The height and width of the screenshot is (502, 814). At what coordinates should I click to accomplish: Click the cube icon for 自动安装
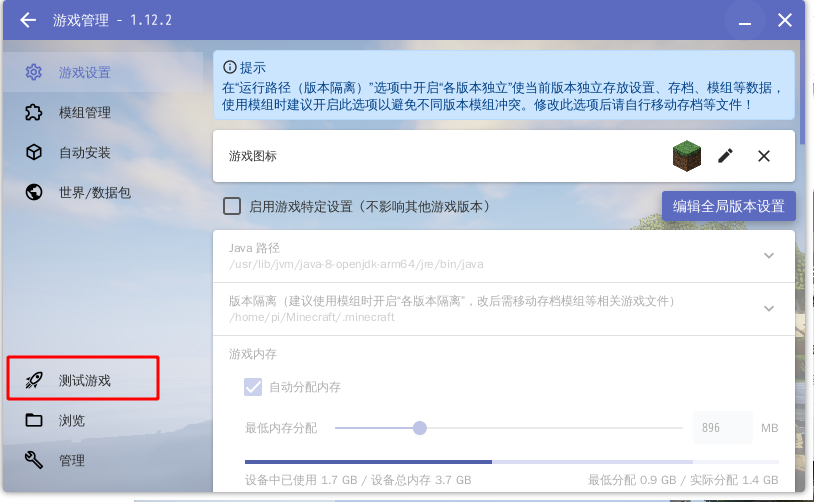34,152
